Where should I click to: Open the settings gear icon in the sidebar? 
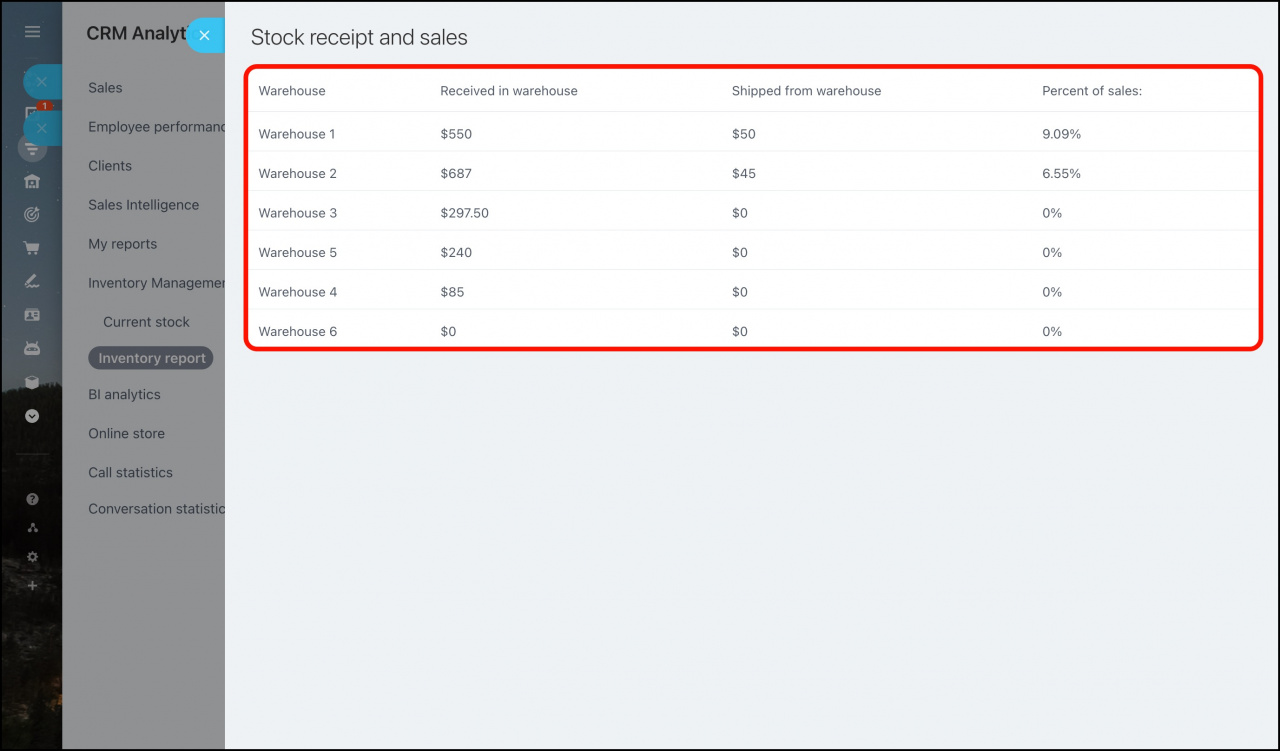(x=32, y=557)
